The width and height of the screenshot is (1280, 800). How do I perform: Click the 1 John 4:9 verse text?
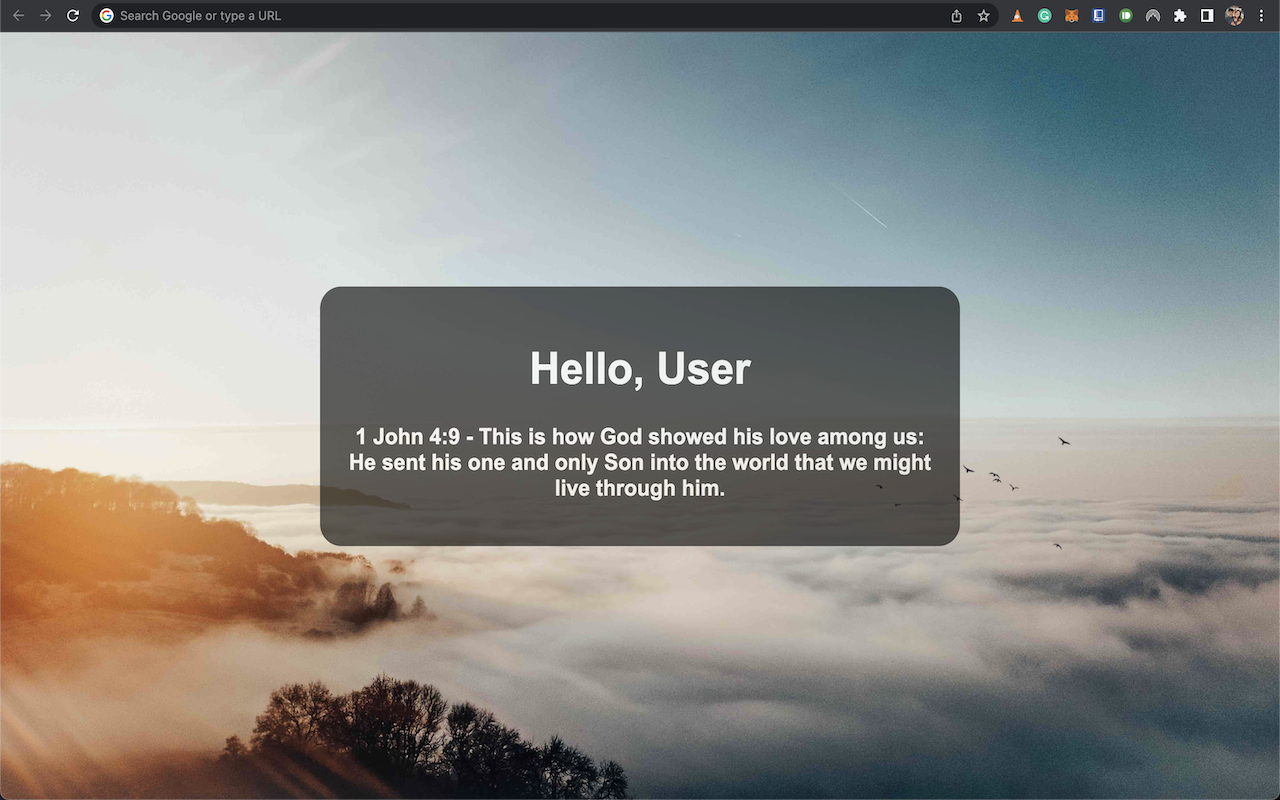640,462
